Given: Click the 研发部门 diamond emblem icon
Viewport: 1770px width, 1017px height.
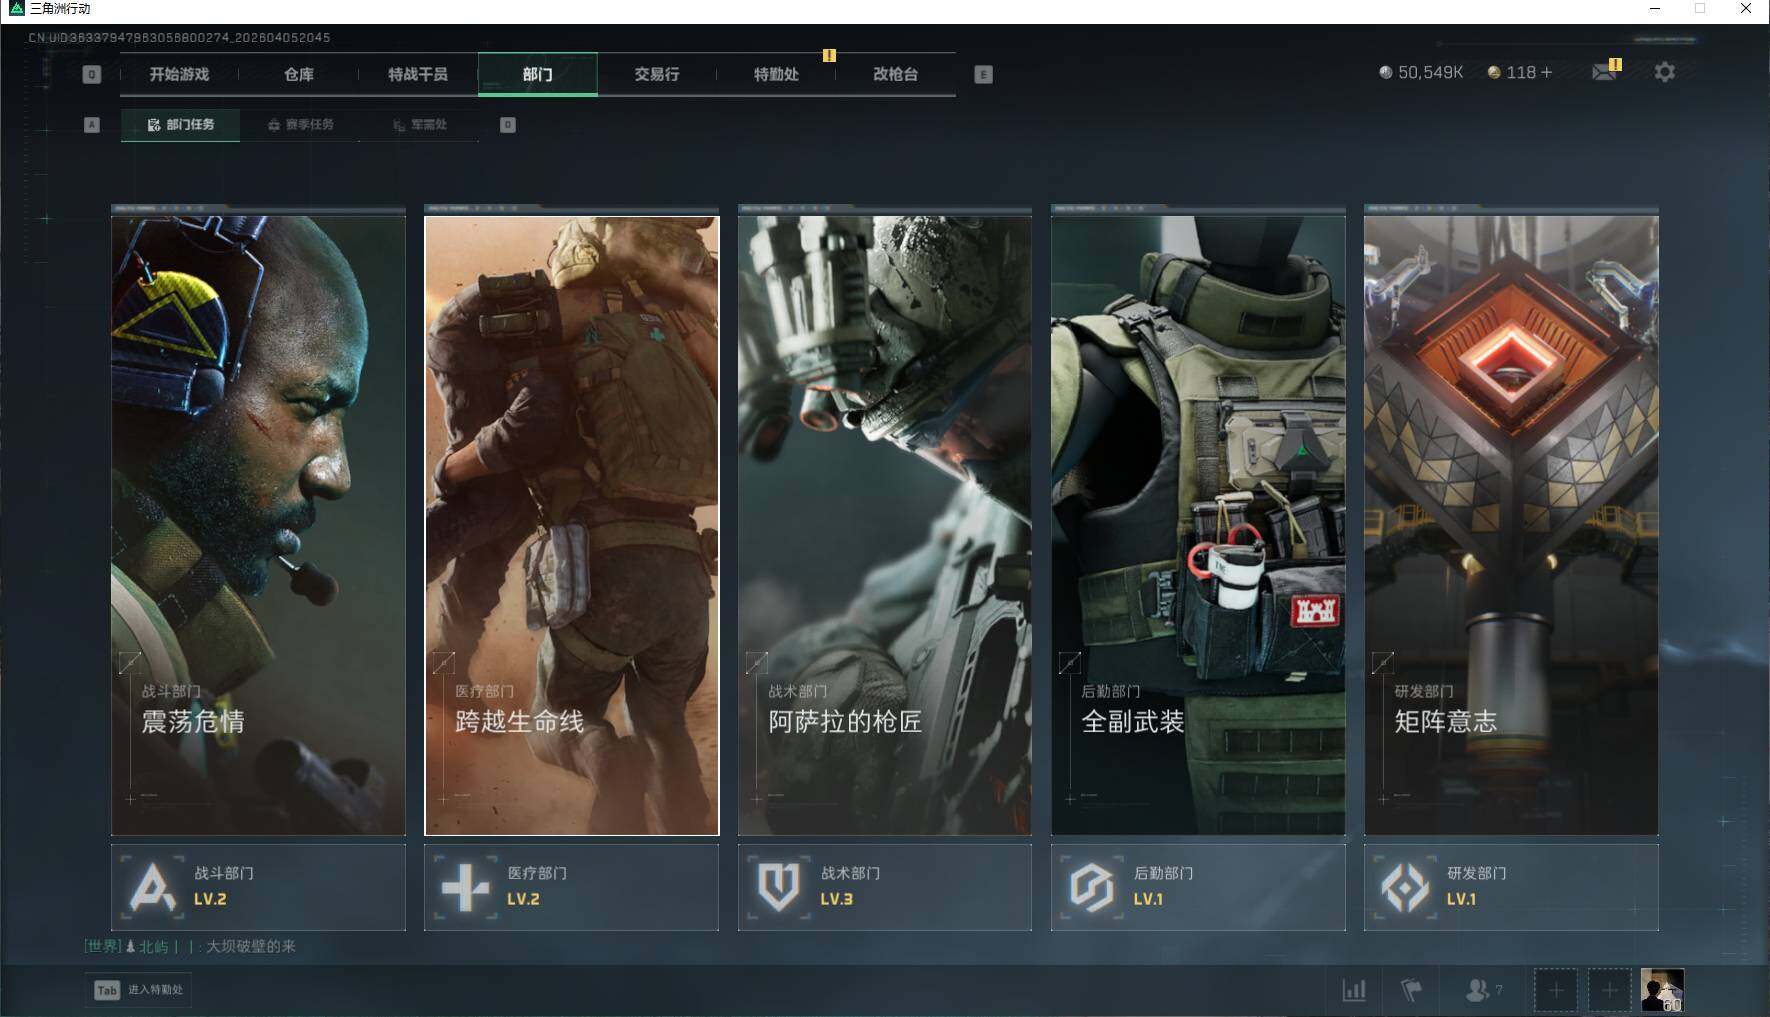Looking at the screenshot, I should tap(1404, 887).
